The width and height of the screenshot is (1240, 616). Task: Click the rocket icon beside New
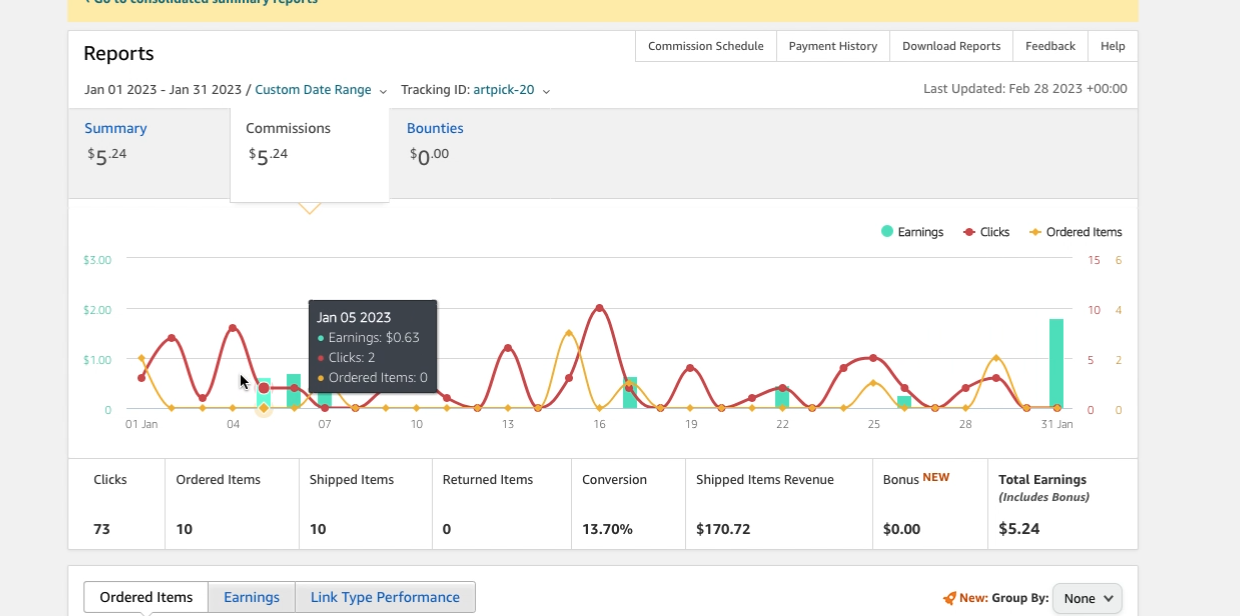coord(949,598)
